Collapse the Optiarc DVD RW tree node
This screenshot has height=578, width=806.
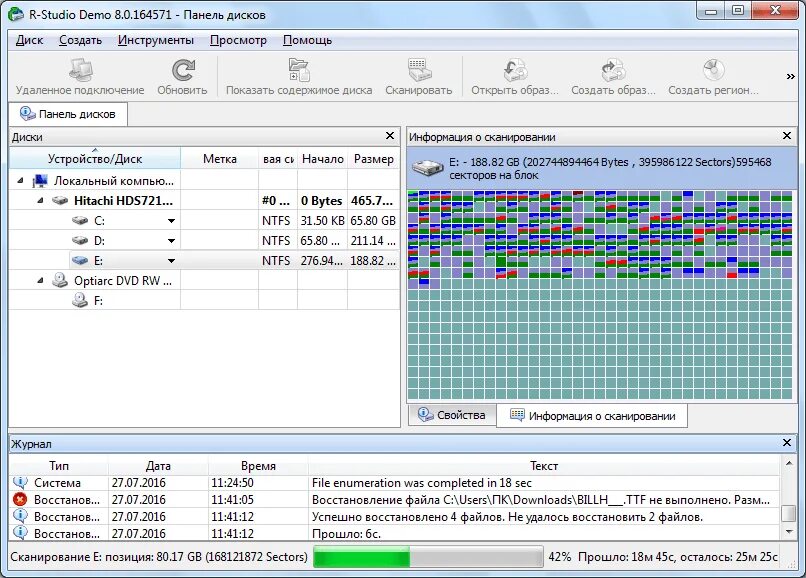41,281
